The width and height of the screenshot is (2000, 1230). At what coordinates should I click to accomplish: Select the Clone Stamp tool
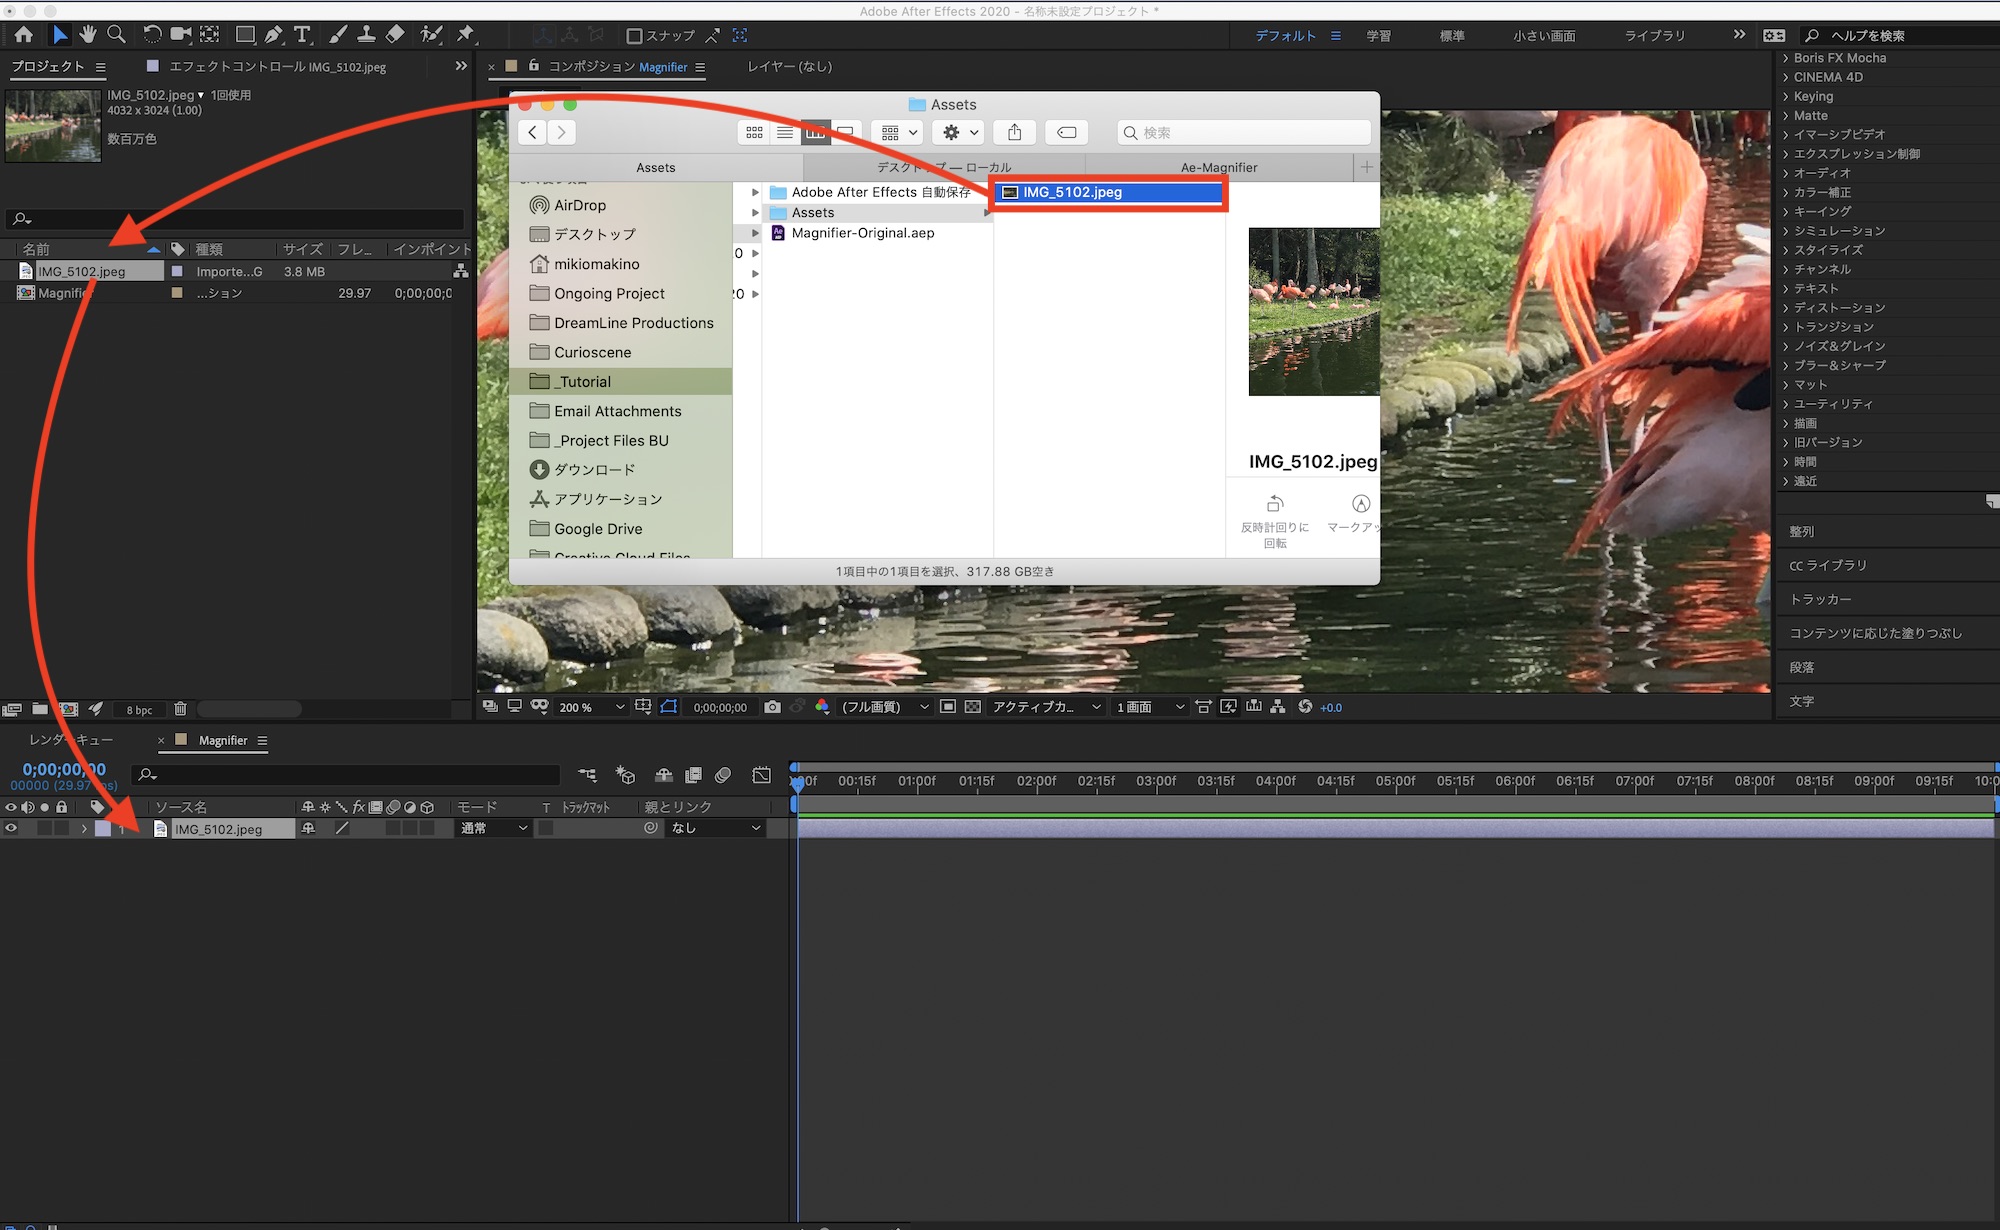pyautogui.click(x=366, y=34)
